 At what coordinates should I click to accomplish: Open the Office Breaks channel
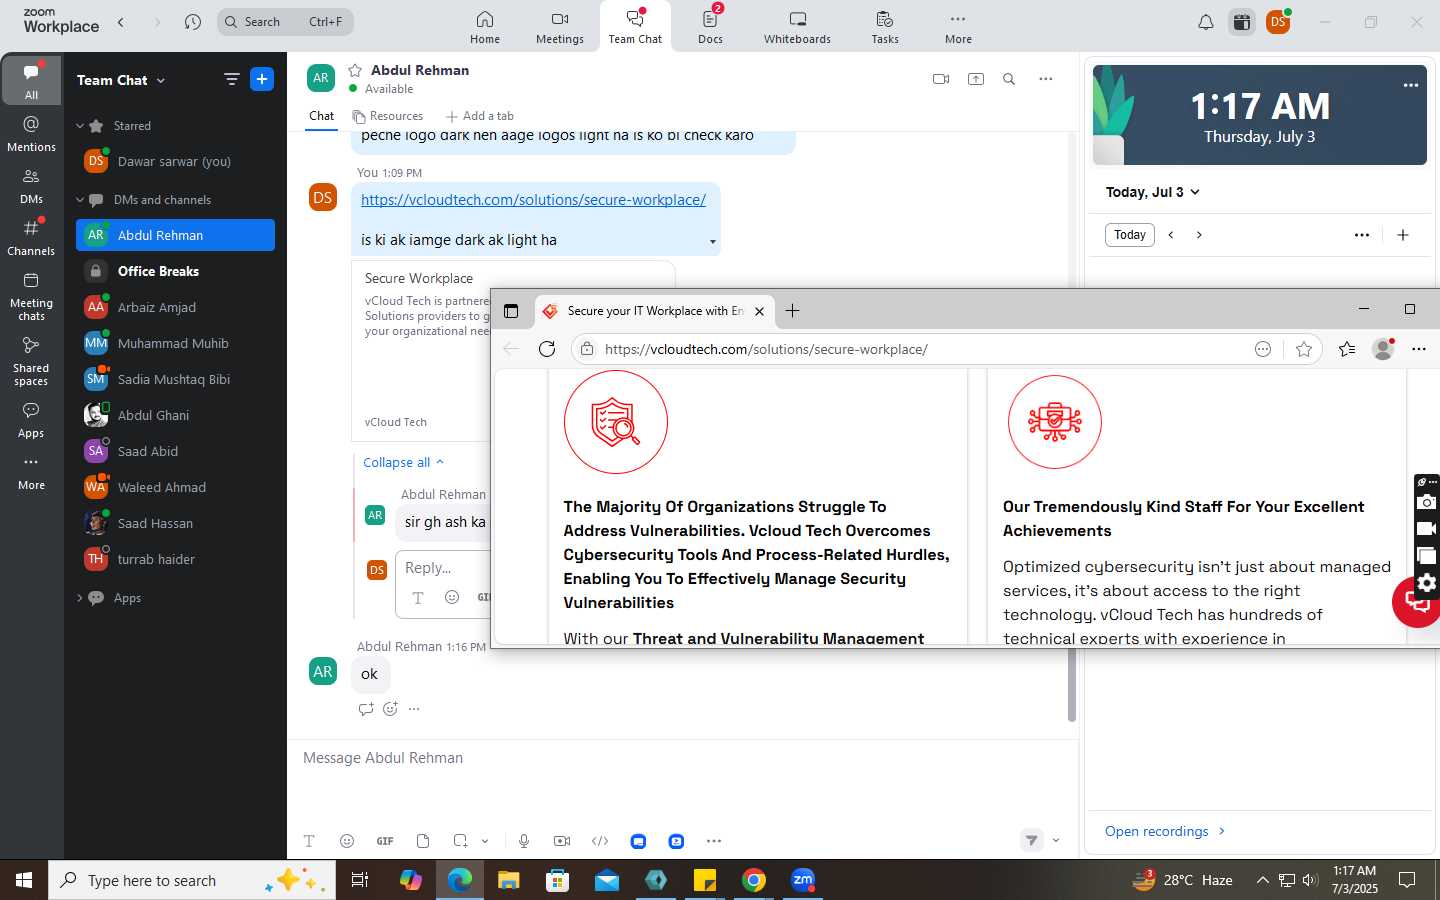175,271
